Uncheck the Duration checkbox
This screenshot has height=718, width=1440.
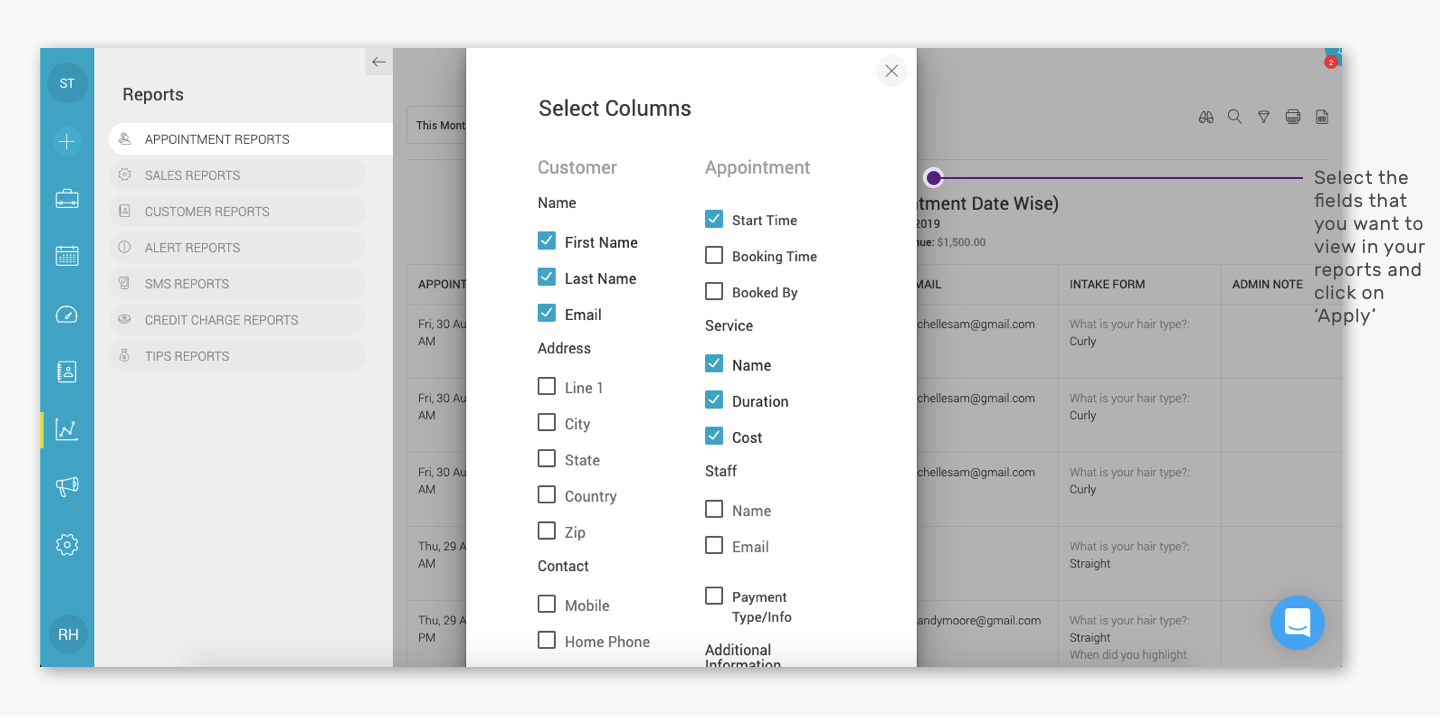pos(714,400)
